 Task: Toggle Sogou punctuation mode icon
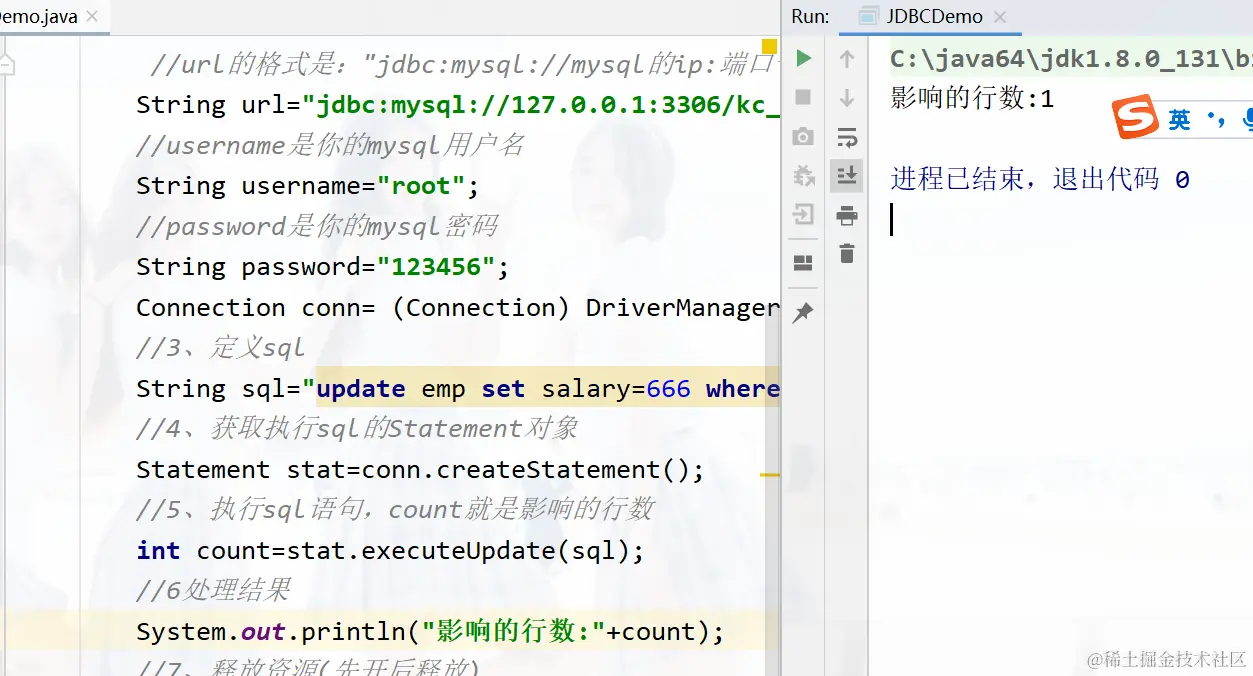(1217, 120)
